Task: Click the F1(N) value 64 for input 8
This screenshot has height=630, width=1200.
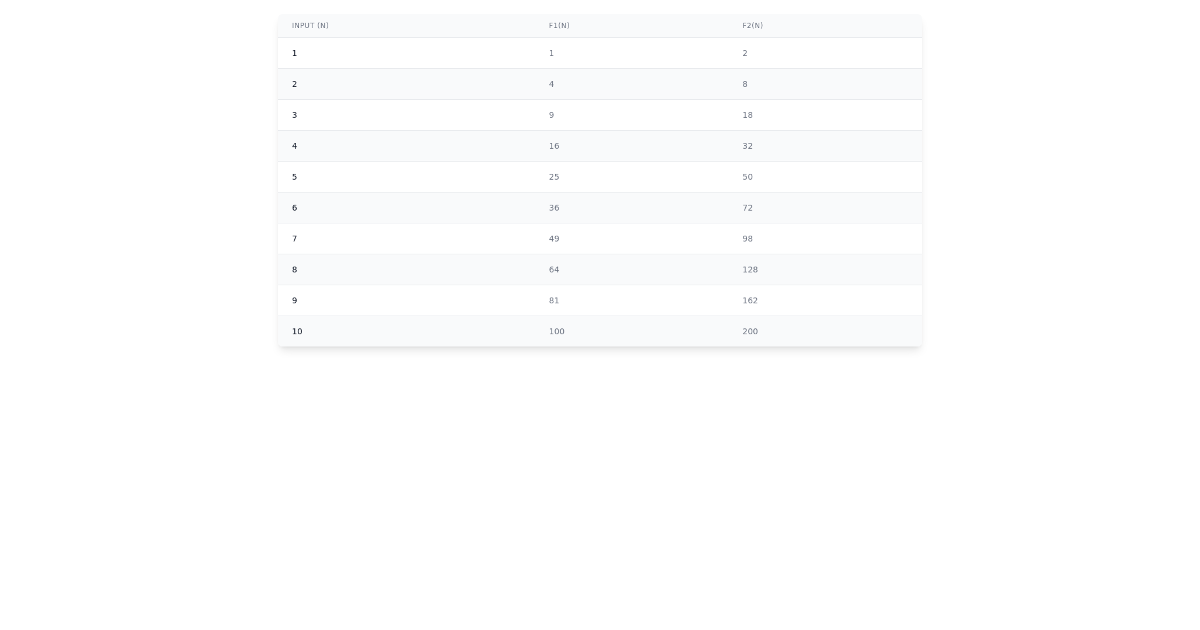Action: tap(554, 269)
